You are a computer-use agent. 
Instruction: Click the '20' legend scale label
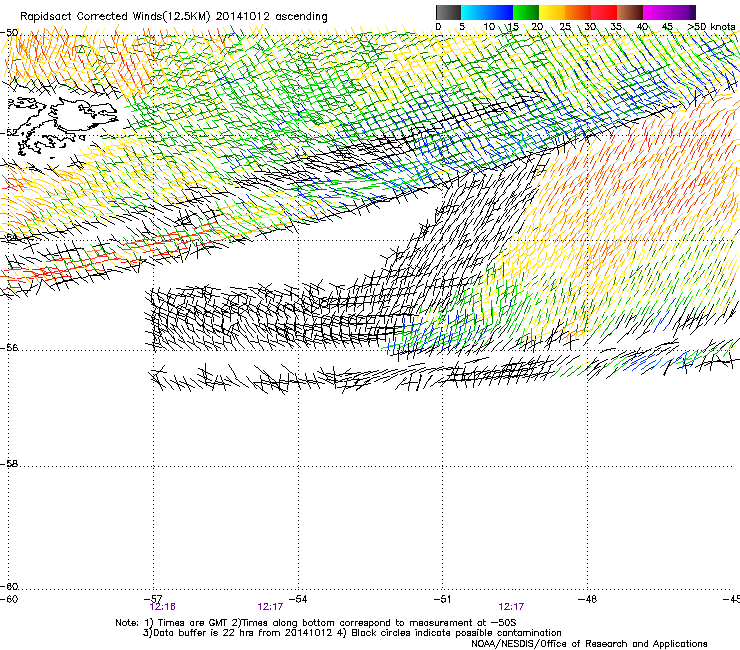click(x=537, y=26)
